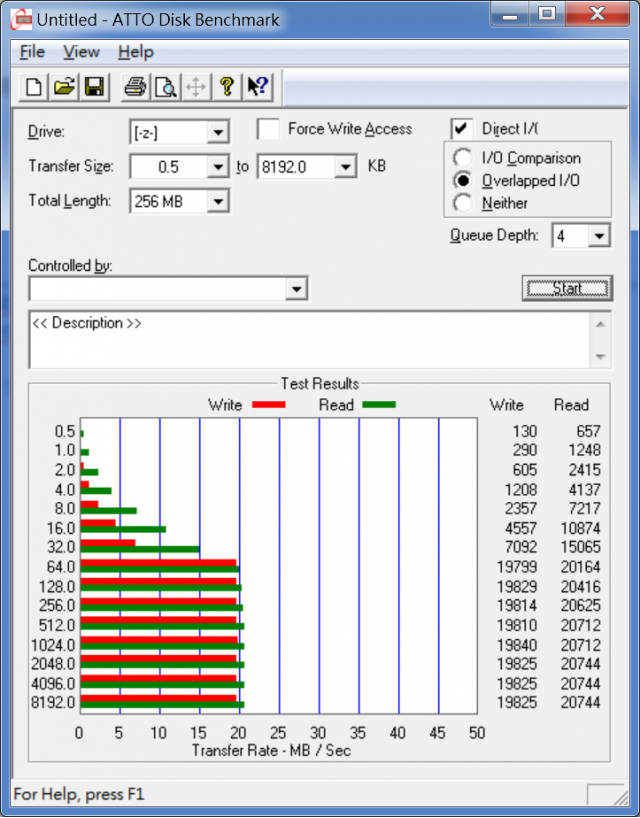Image resolution: width=640 pixels, height=818 pixels.
Task: Select the I/O Comparison radio button
Action: click(463, 158)
